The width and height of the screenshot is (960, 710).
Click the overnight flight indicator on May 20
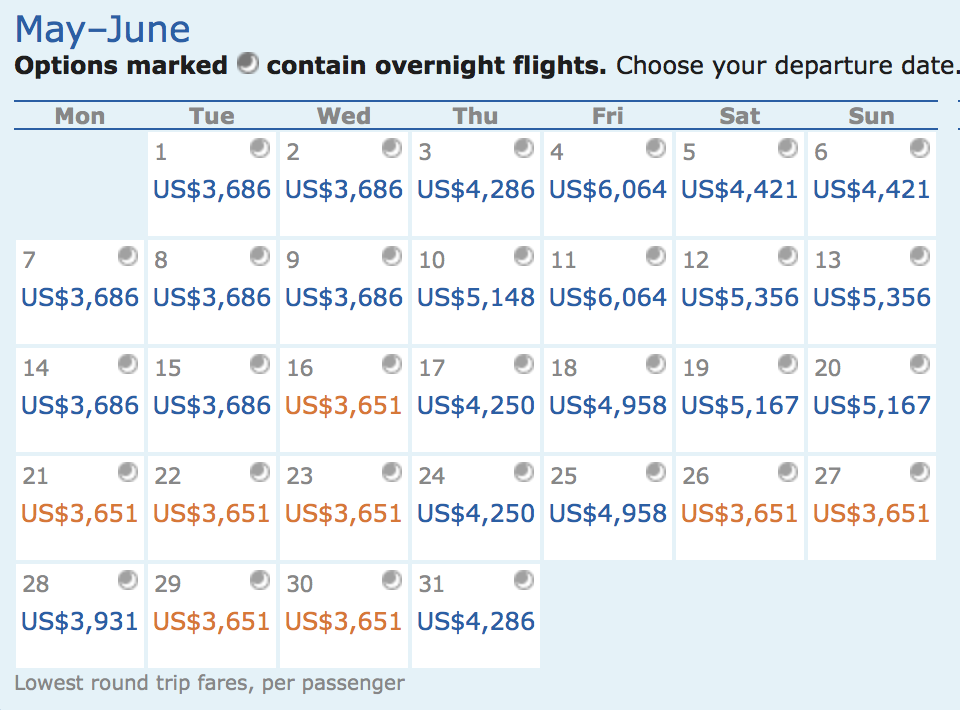coord(921,365)
